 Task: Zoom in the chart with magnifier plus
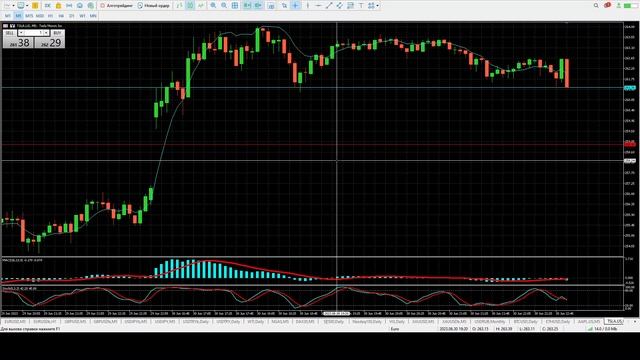tap(213, 6)
